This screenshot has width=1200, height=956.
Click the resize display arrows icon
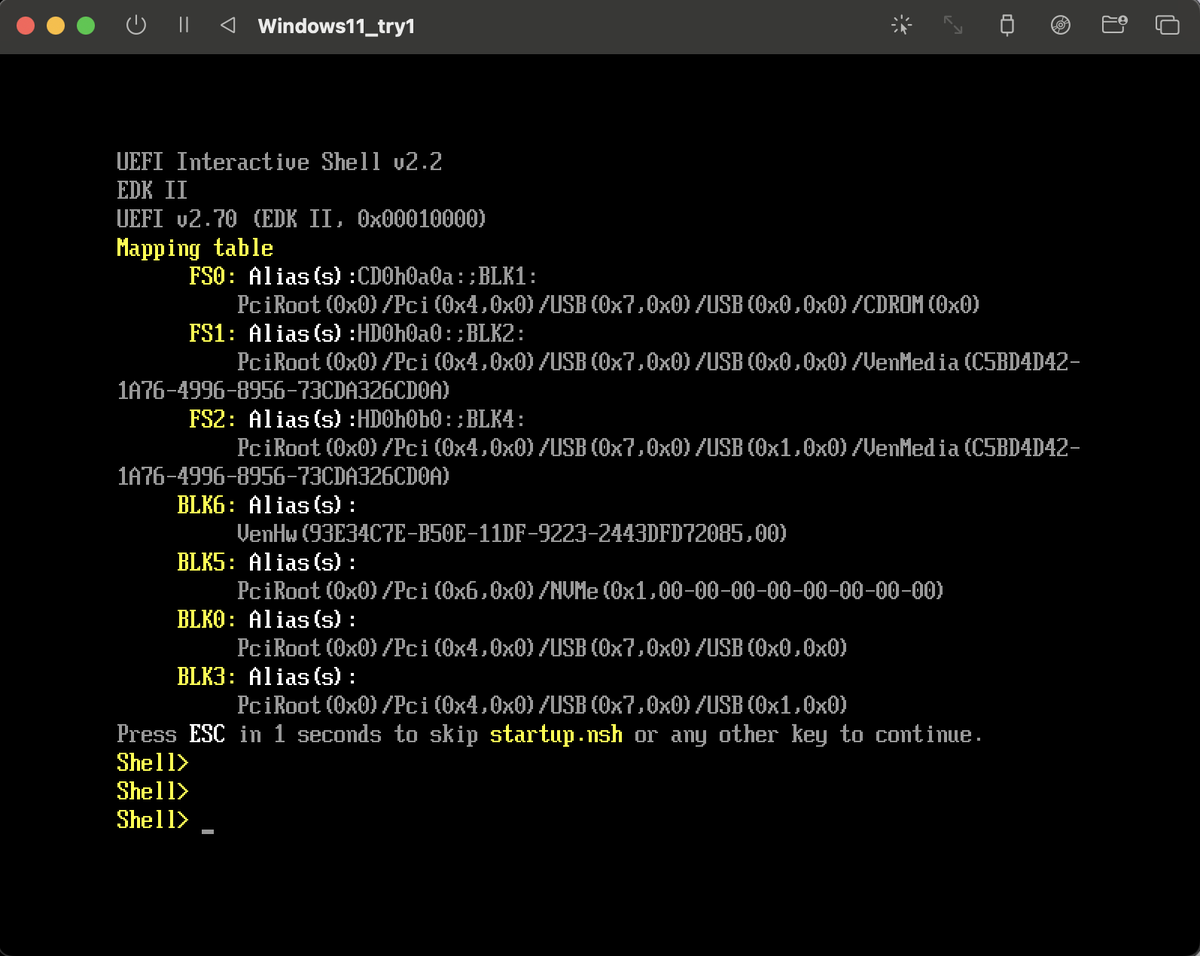pyautogui.click(x=954, y=25)
